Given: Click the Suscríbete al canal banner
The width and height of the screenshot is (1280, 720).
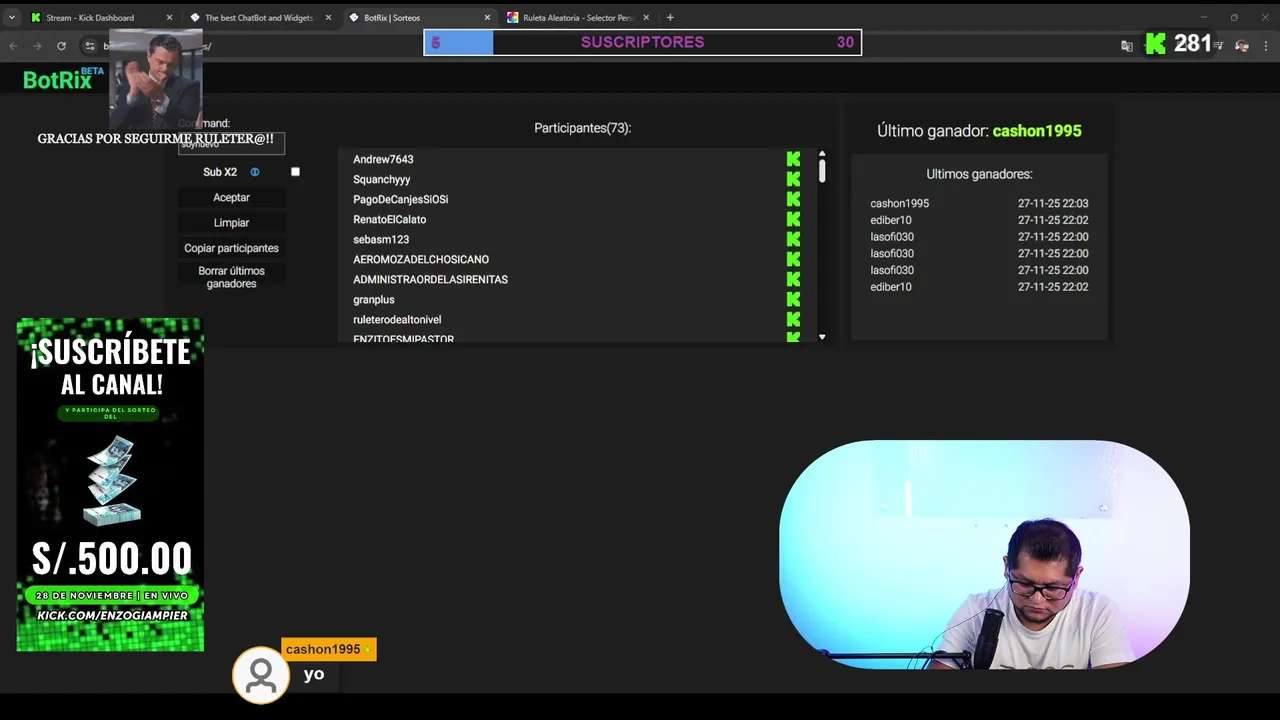Looking at the screenshot, I should tap(110, 485).
